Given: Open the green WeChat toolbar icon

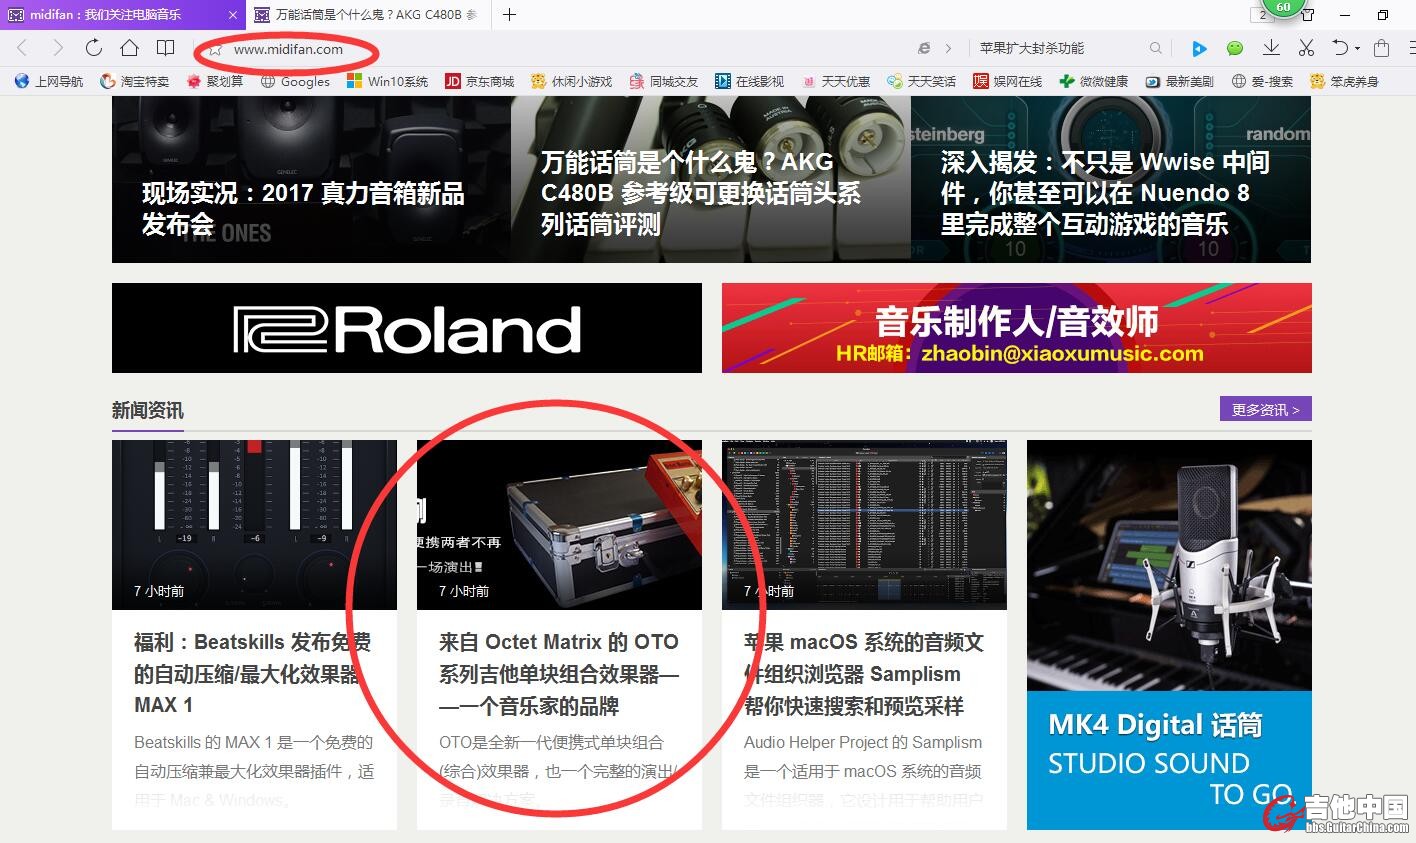Looking at the screenshot, I should tap(1235, 48).
